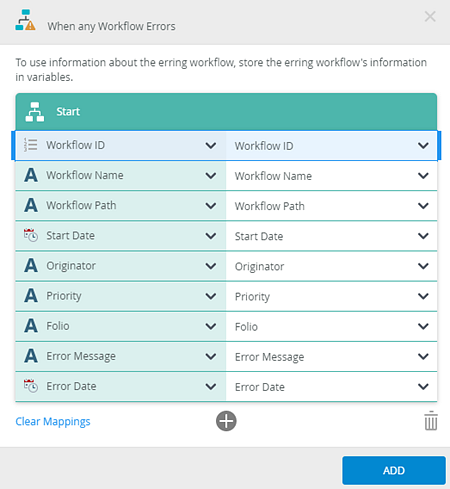This screenshot has width=450, height=489.
Task: Expand left Originator field dropdown
Action: 211,266
